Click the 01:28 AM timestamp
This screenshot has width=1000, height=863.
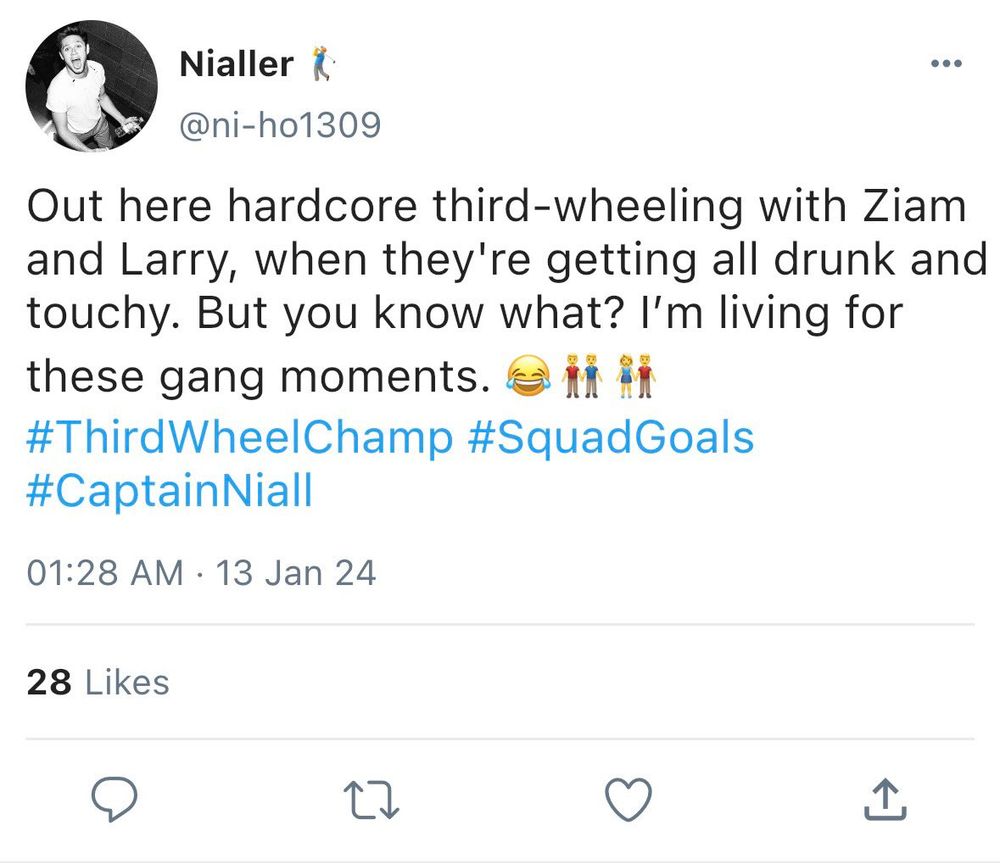104,573
